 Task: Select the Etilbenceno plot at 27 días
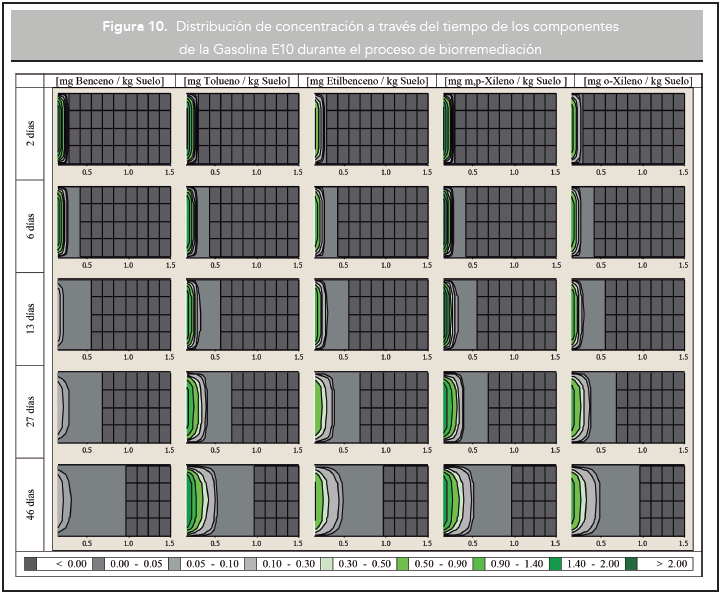tap(371, 407)
